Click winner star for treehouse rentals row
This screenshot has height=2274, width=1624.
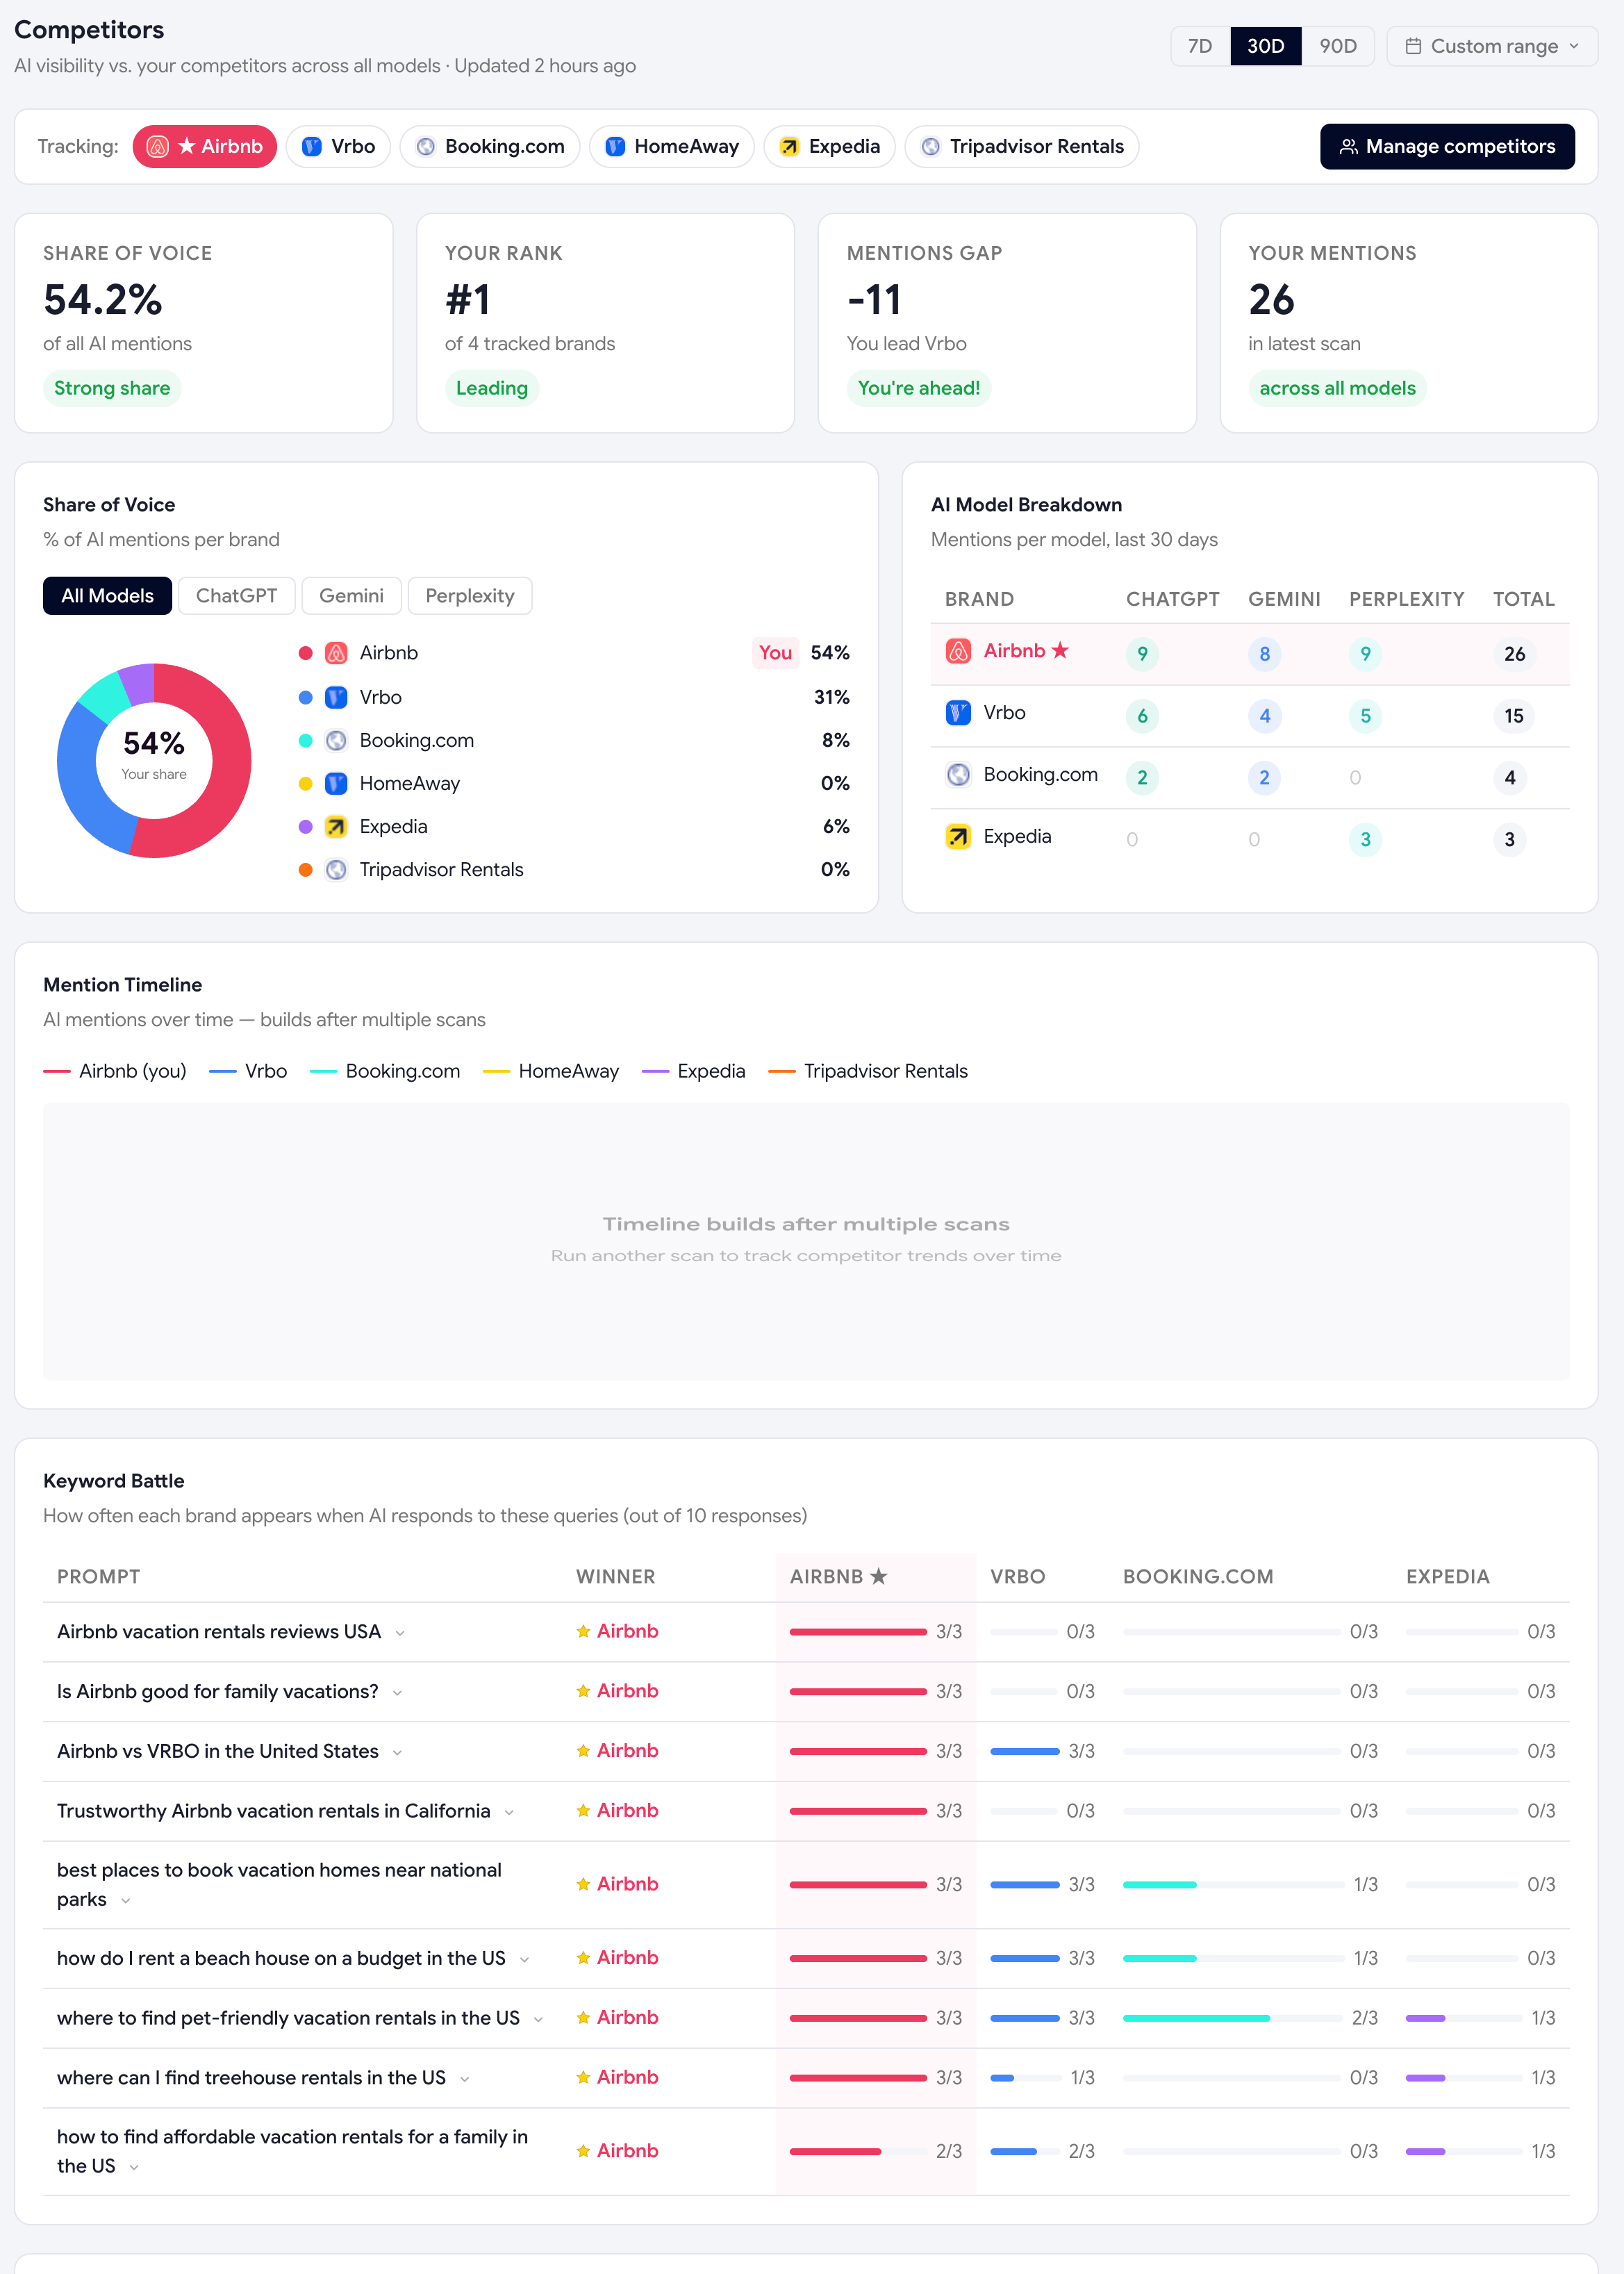tap(583, 2077)
